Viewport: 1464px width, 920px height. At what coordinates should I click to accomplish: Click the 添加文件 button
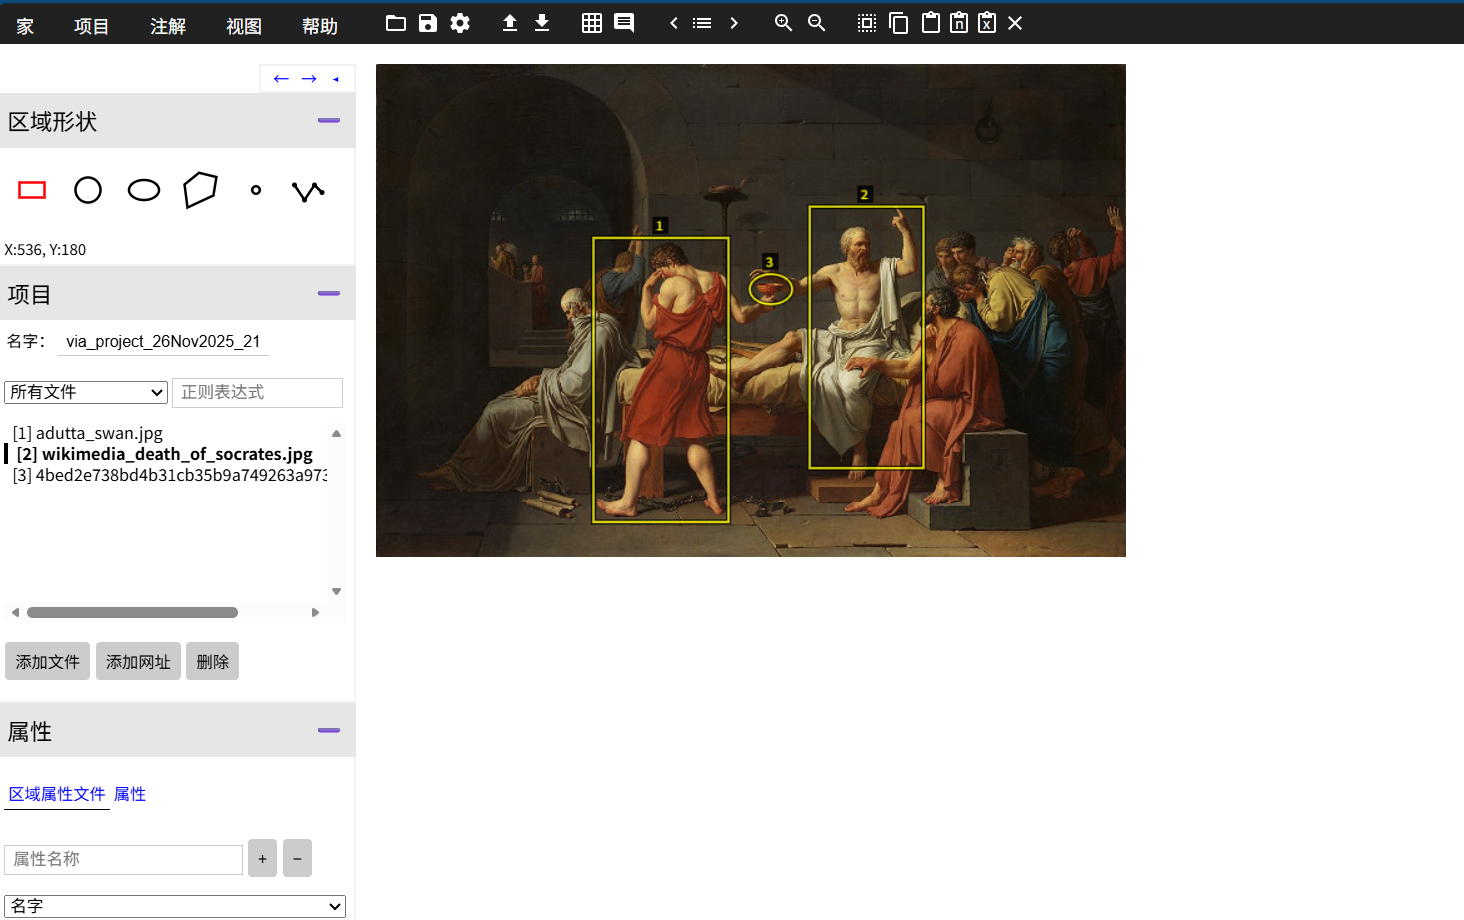[x=47, y=661]
